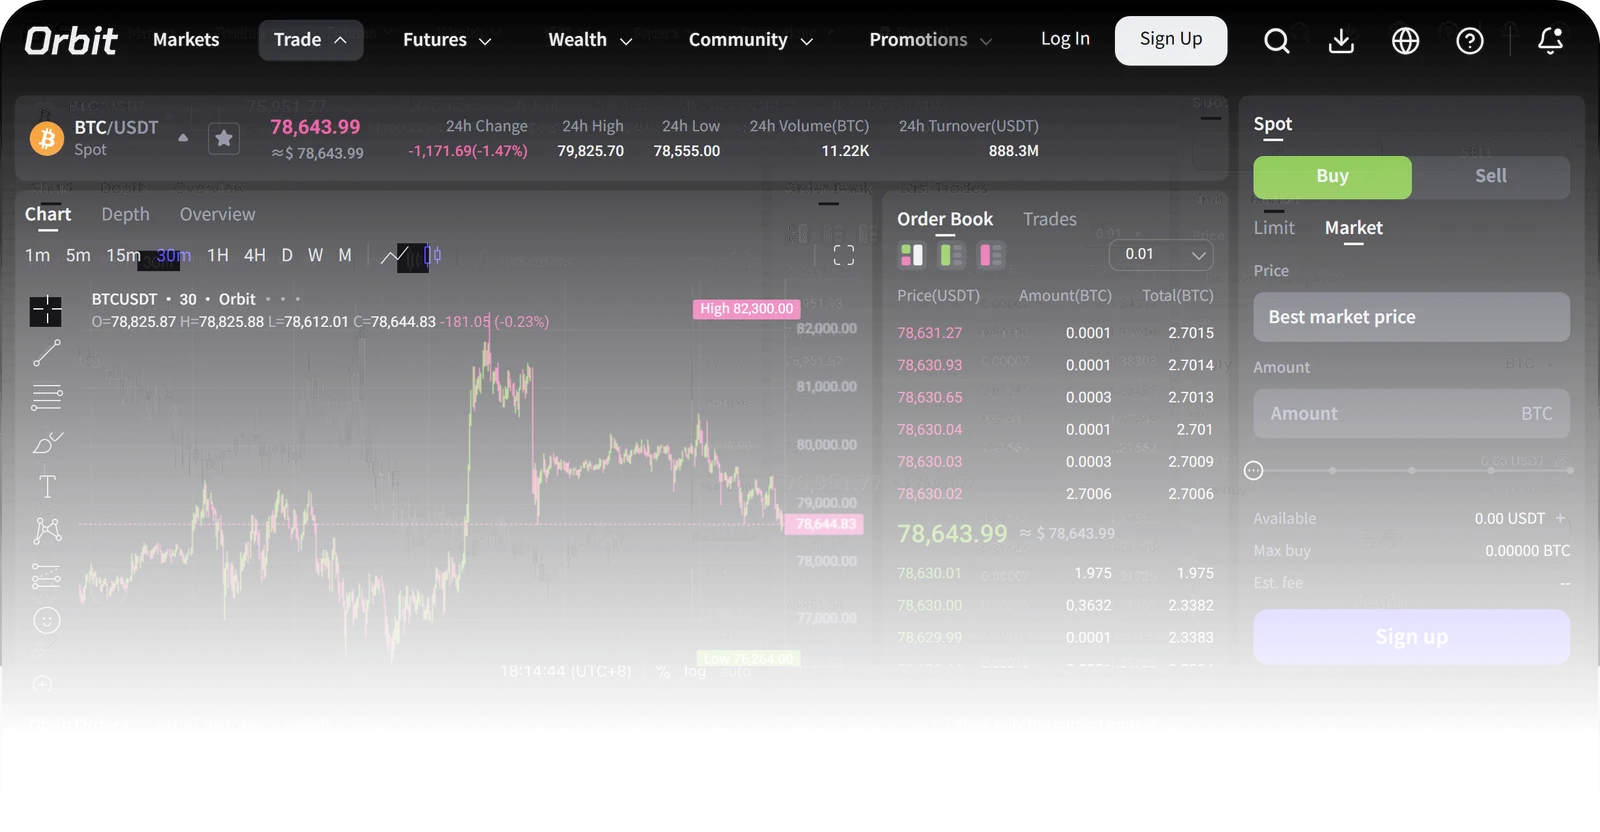Click the zoom-in tool at the toolbar bottom

pyautogui.click(x=43, y=684)
